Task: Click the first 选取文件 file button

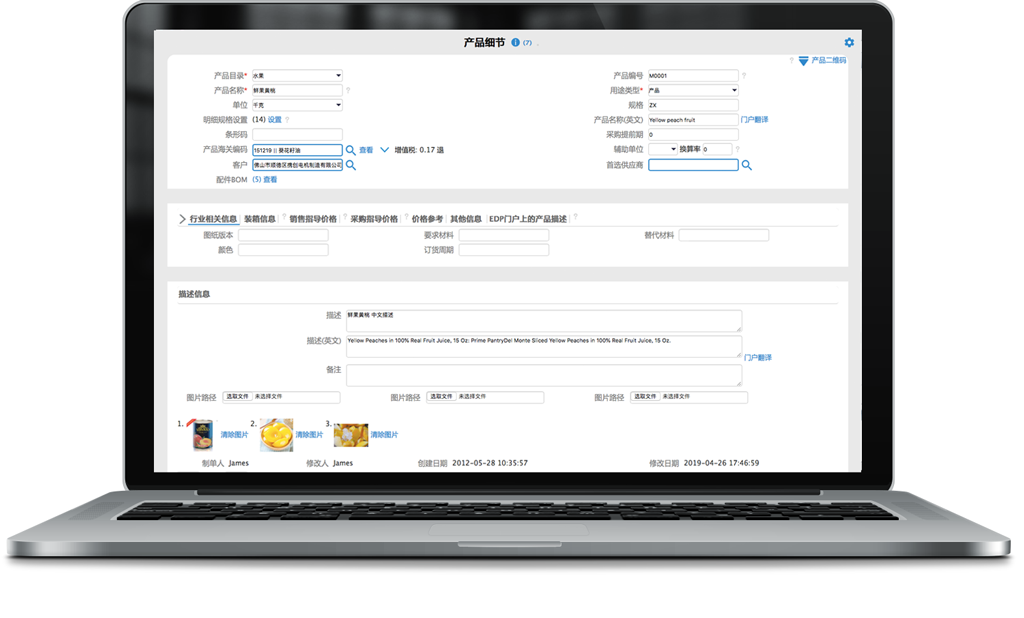Action: pyautogui.click(x=237, y=397)
